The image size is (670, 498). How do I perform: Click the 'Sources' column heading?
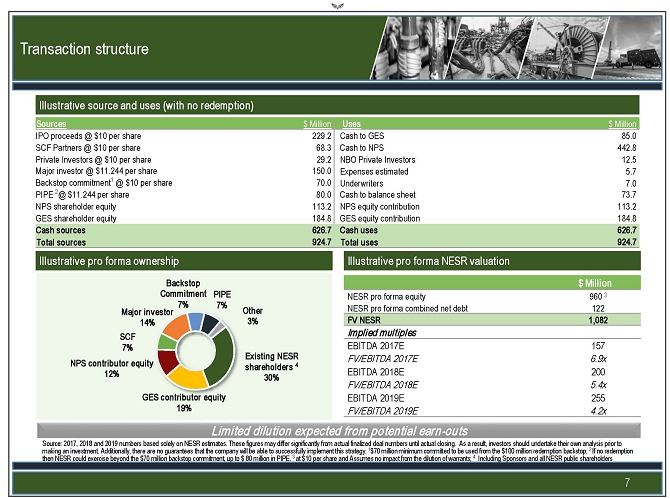[x=51, y=124]
